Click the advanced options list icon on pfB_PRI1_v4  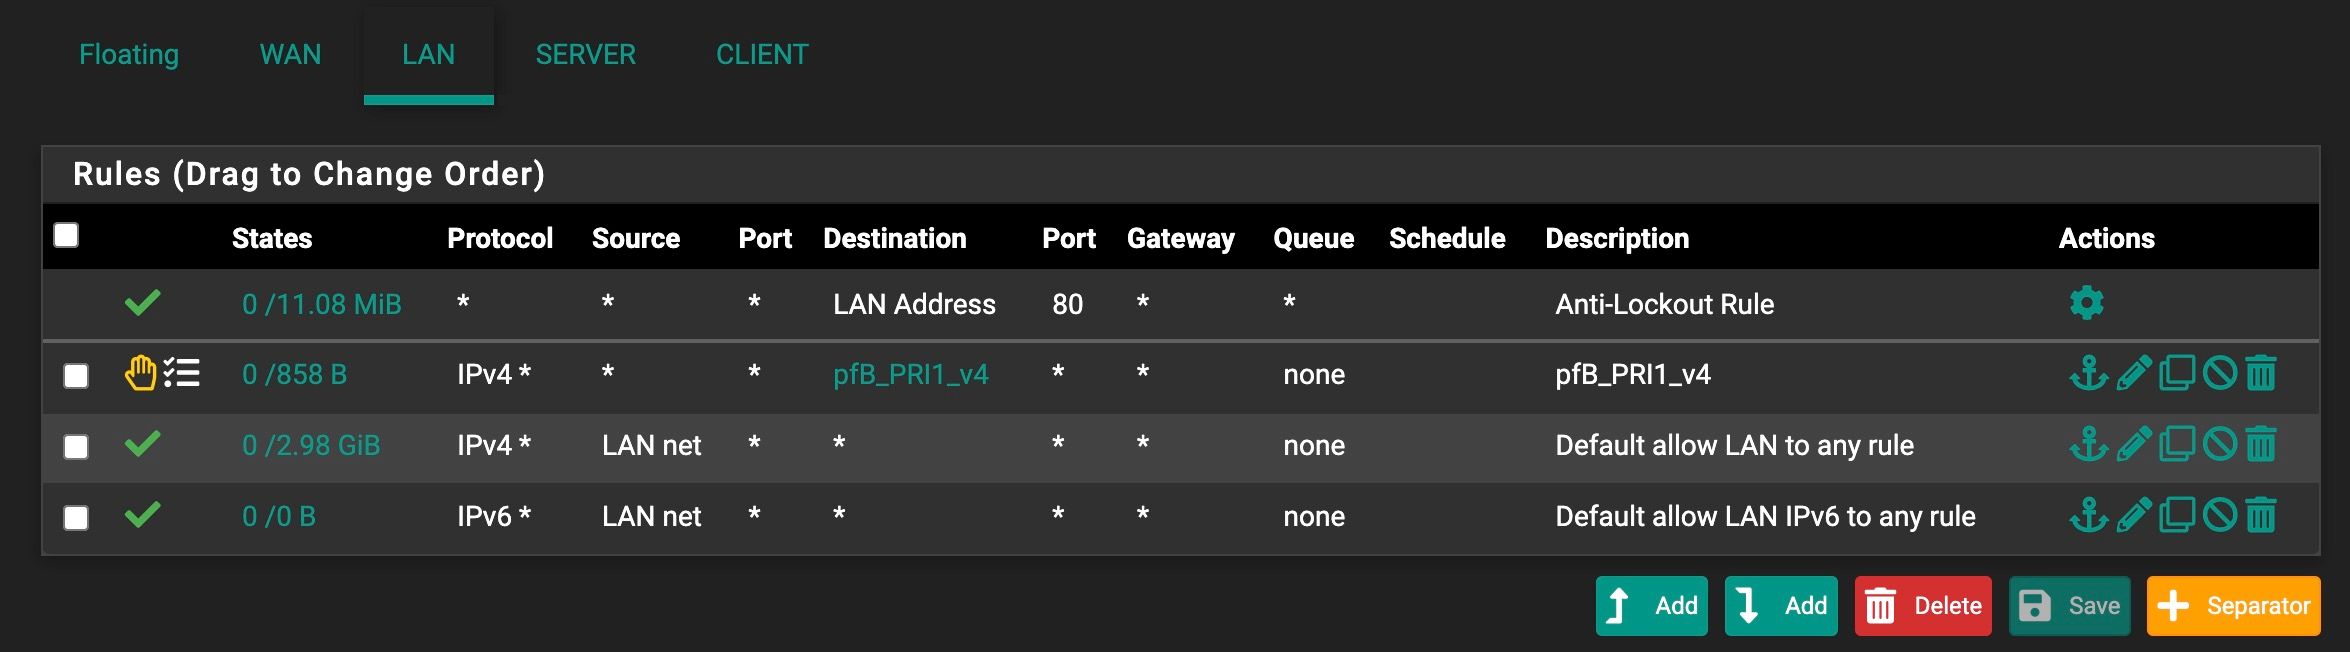182,373
